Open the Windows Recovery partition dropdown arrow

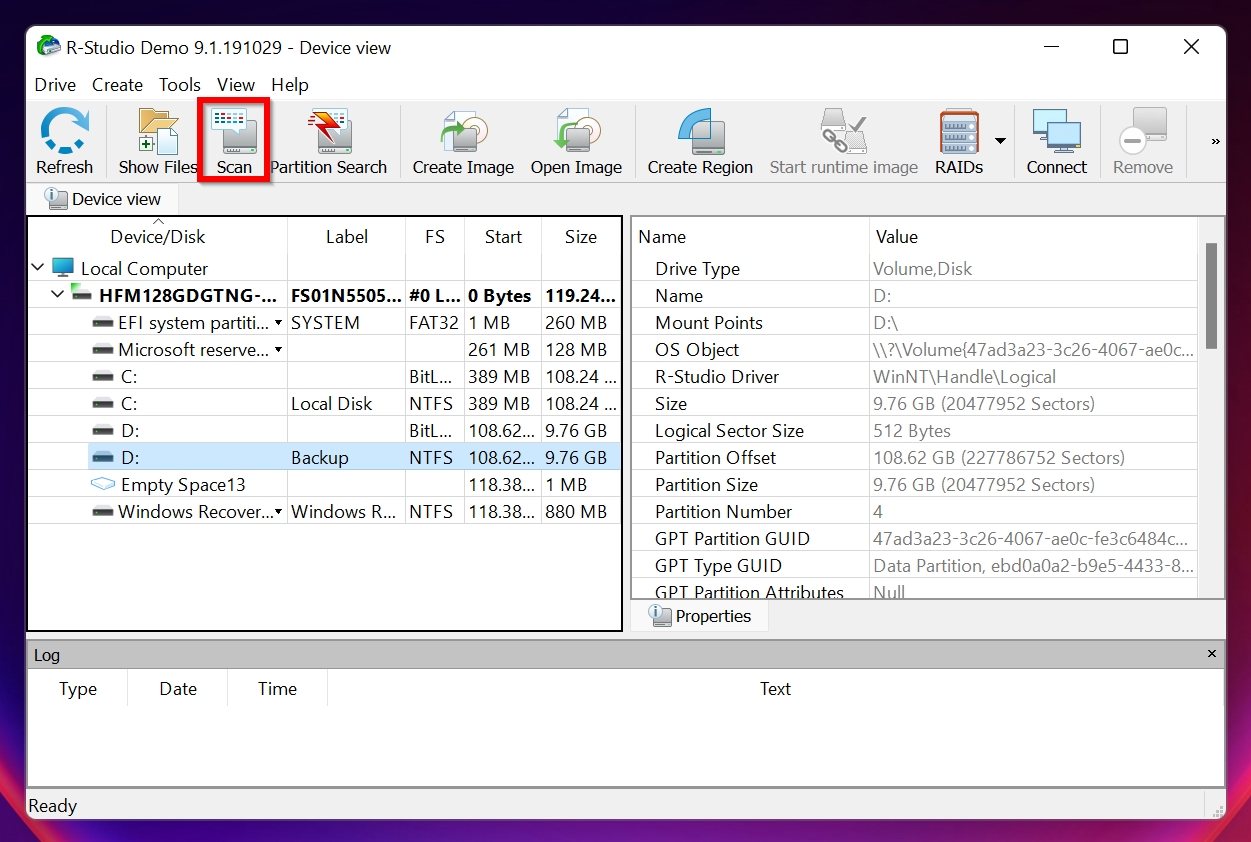(x=278, y=512)
